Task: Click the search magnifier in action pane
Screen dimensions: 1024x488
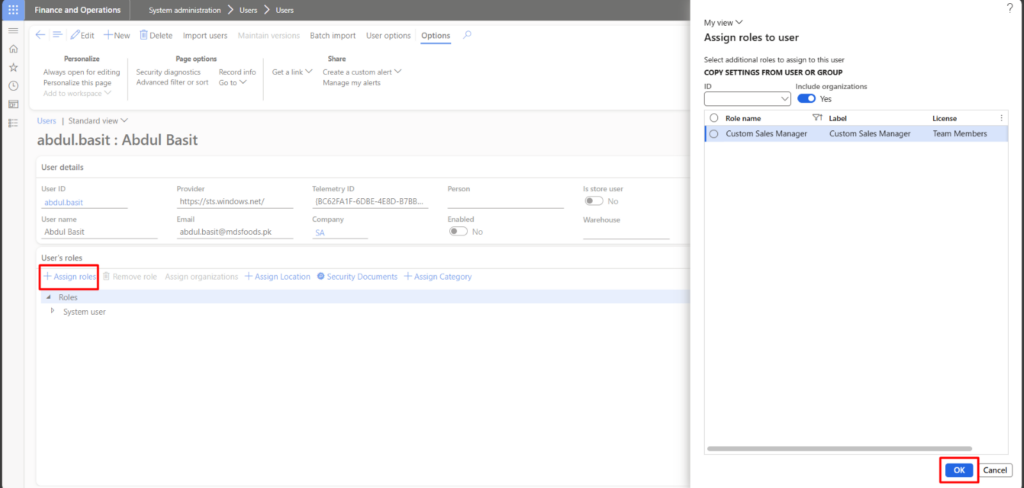Action: [x=467, y=35]
